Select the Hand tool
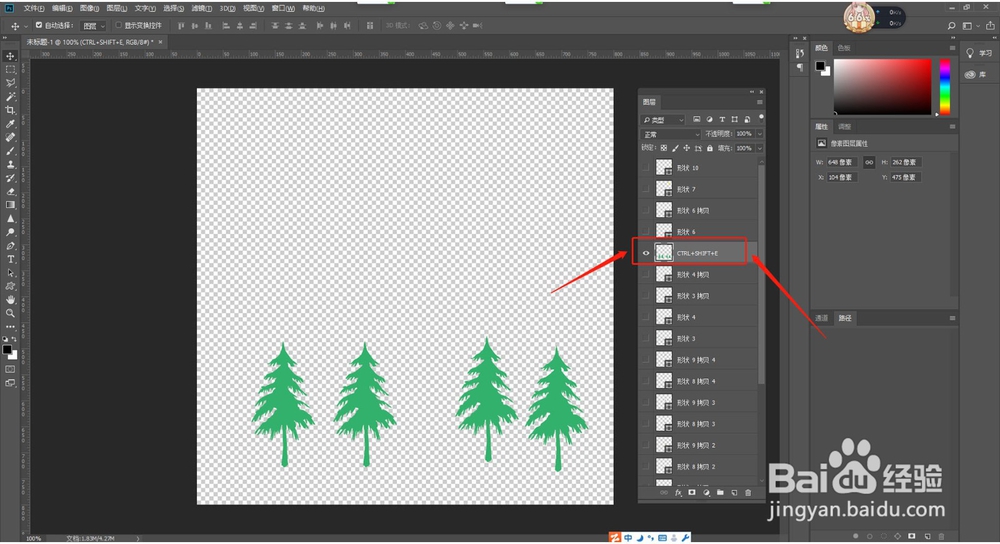 tap(11, 300)
